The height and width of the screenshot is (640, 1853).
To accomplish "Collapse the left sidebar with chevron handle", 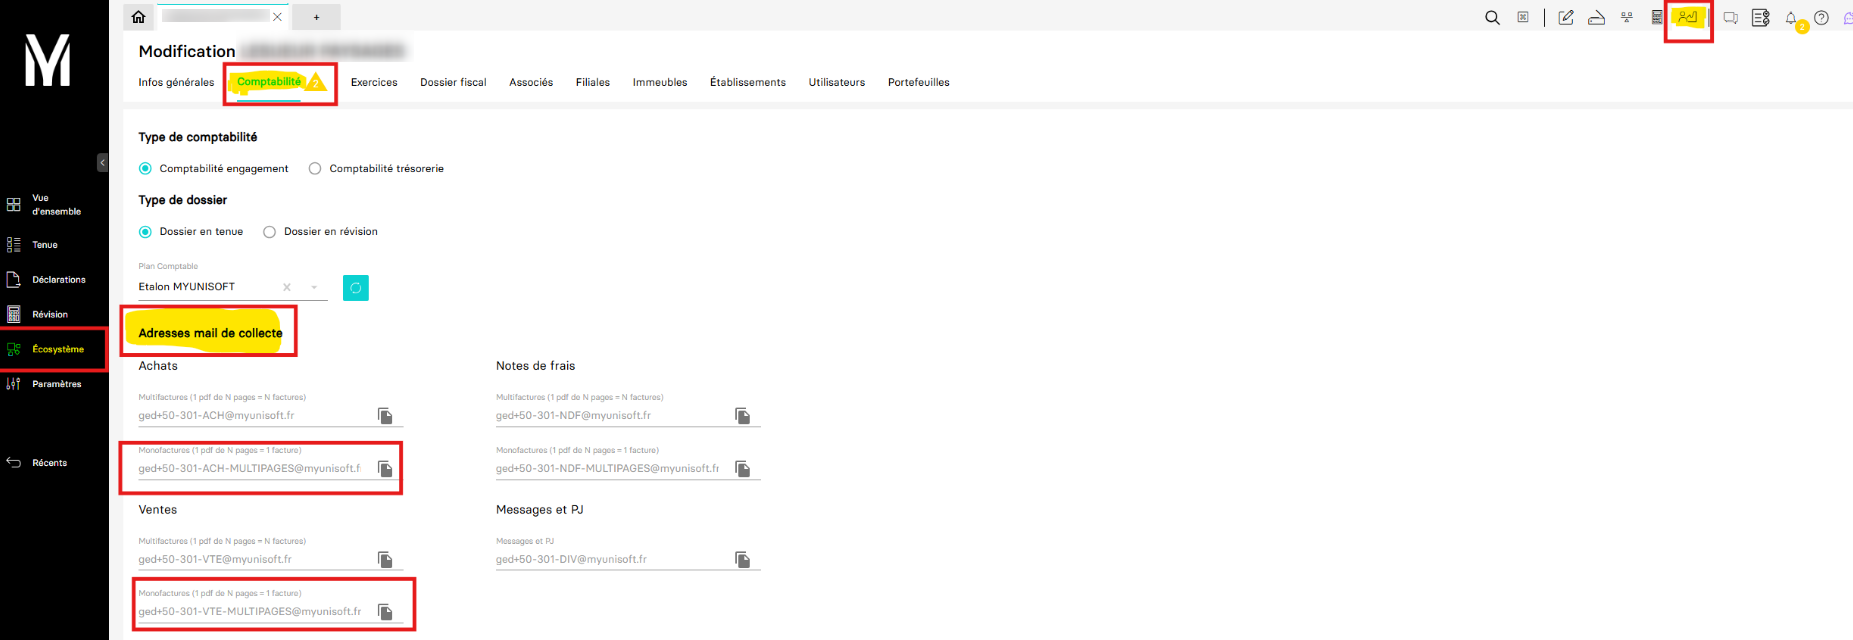I will pyautogui.click(x=102, y=163).
